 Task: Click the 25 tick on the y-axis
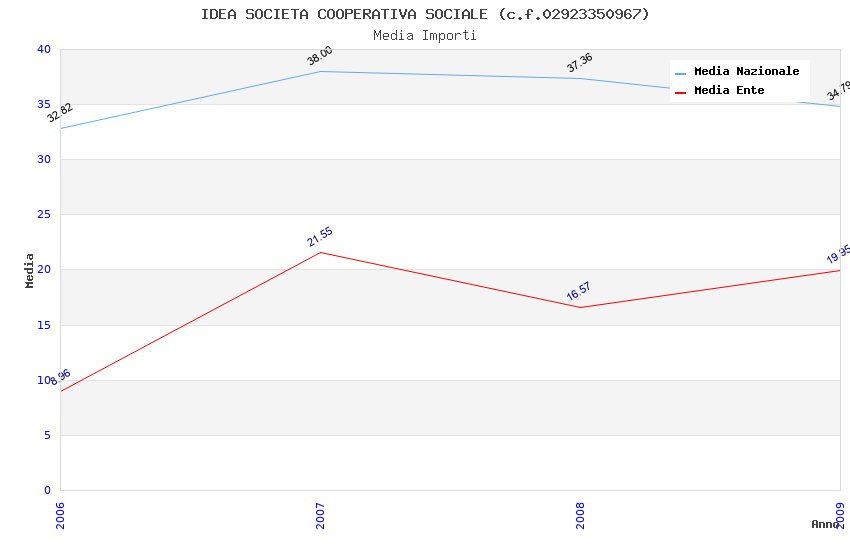pyautogui.click(x=43, y=215)
